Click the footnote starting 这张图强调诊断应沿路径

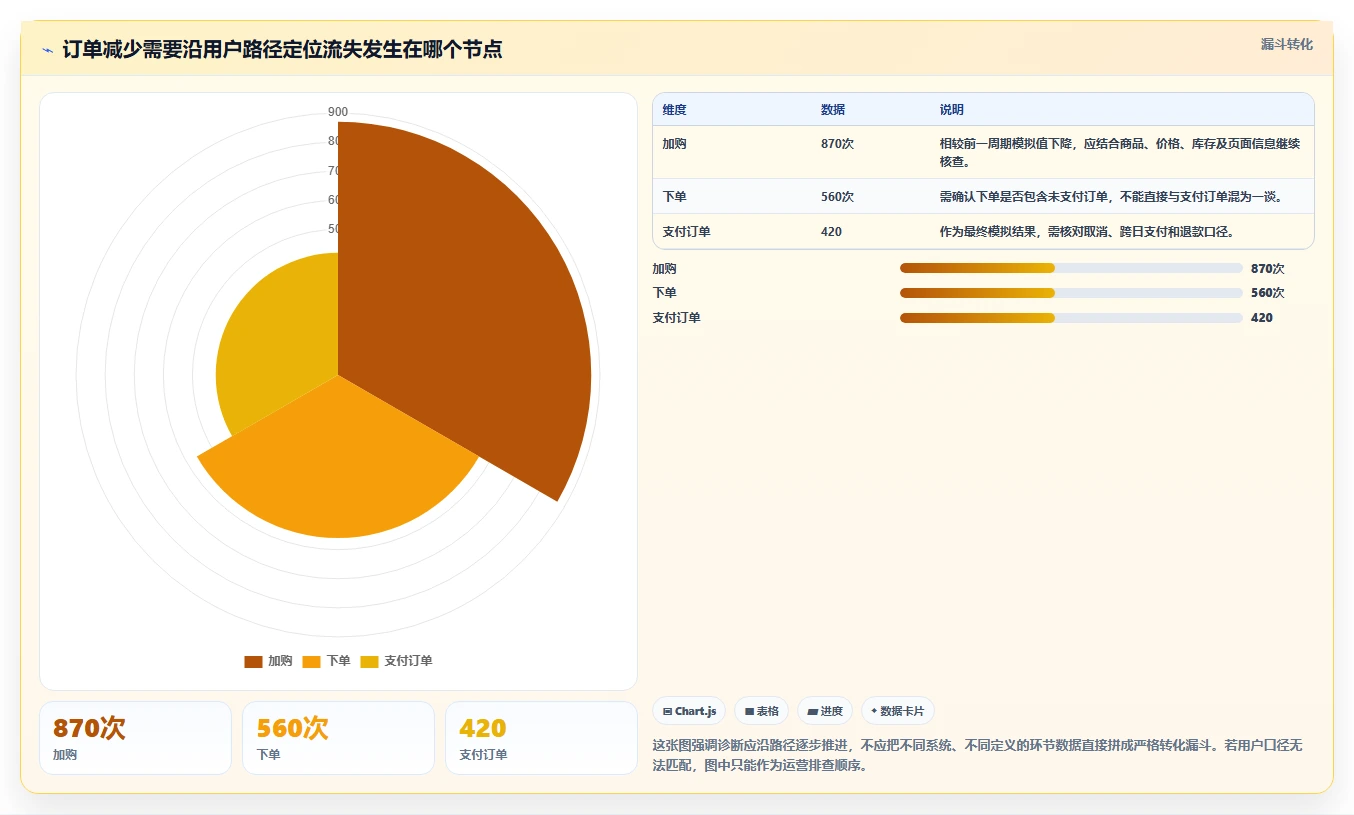click(x=977, y=756)
